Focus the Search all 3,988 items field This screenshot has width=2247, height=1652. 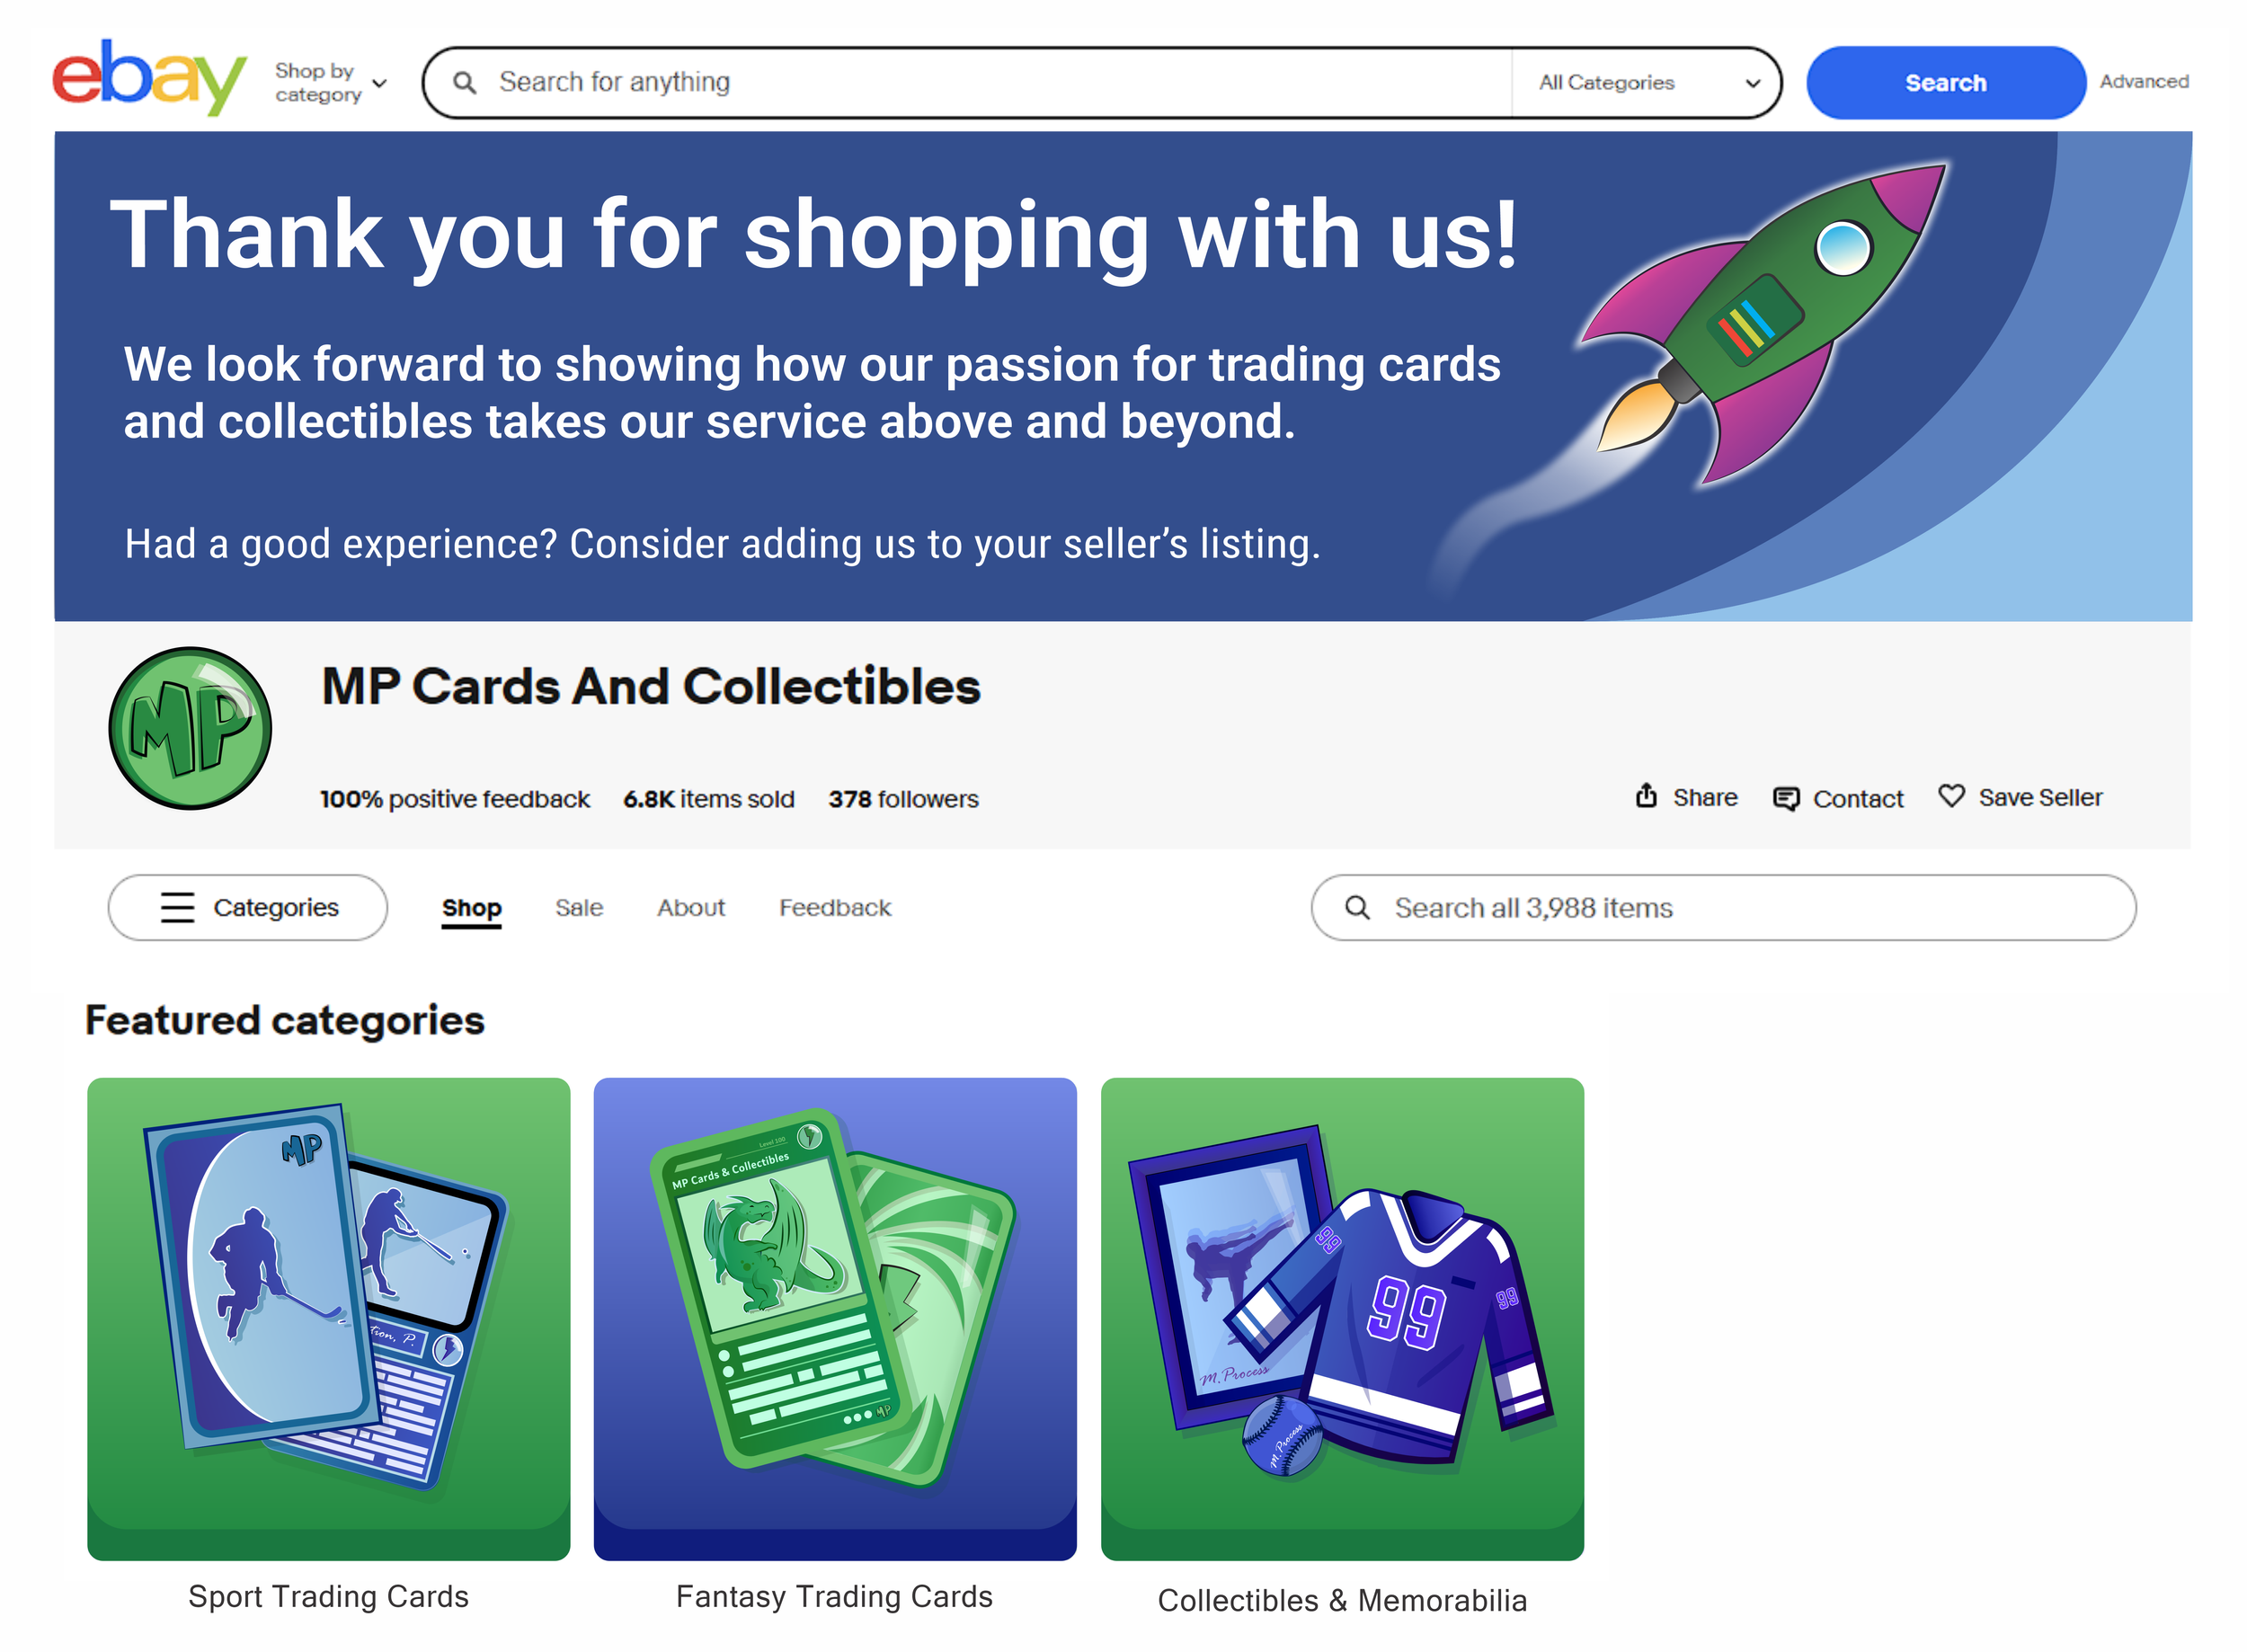point(1723,908)
